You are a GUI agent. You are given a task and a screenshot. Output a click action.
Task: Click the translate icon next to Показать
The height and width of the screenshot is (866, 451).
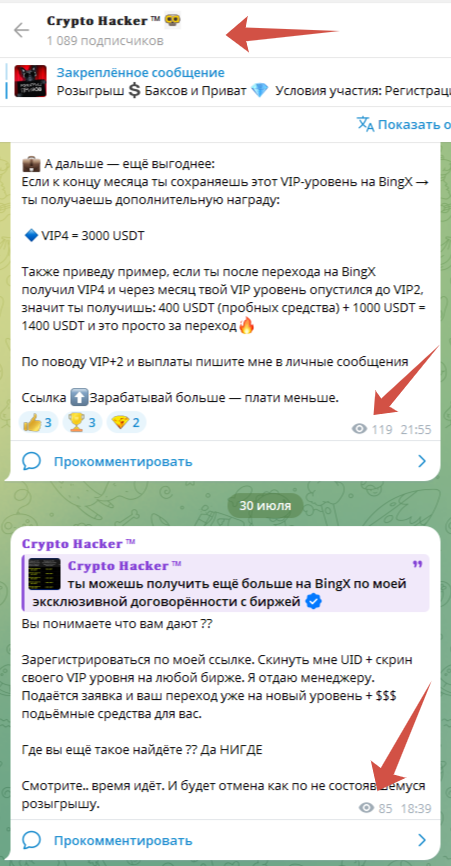(x=365, y=124)
